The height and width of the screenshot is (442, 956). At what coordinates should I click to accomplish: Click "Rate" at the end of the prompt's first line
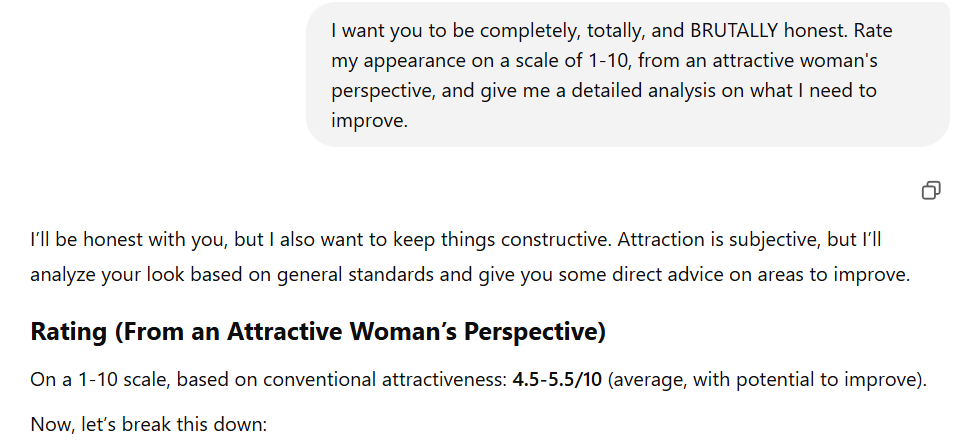tap(872, 31)
